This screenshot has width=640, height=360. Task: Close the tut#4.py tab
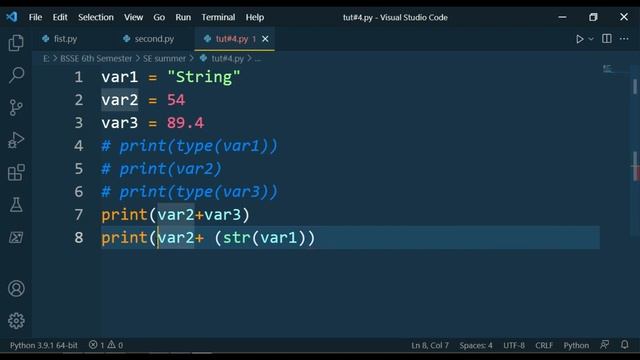265,39
